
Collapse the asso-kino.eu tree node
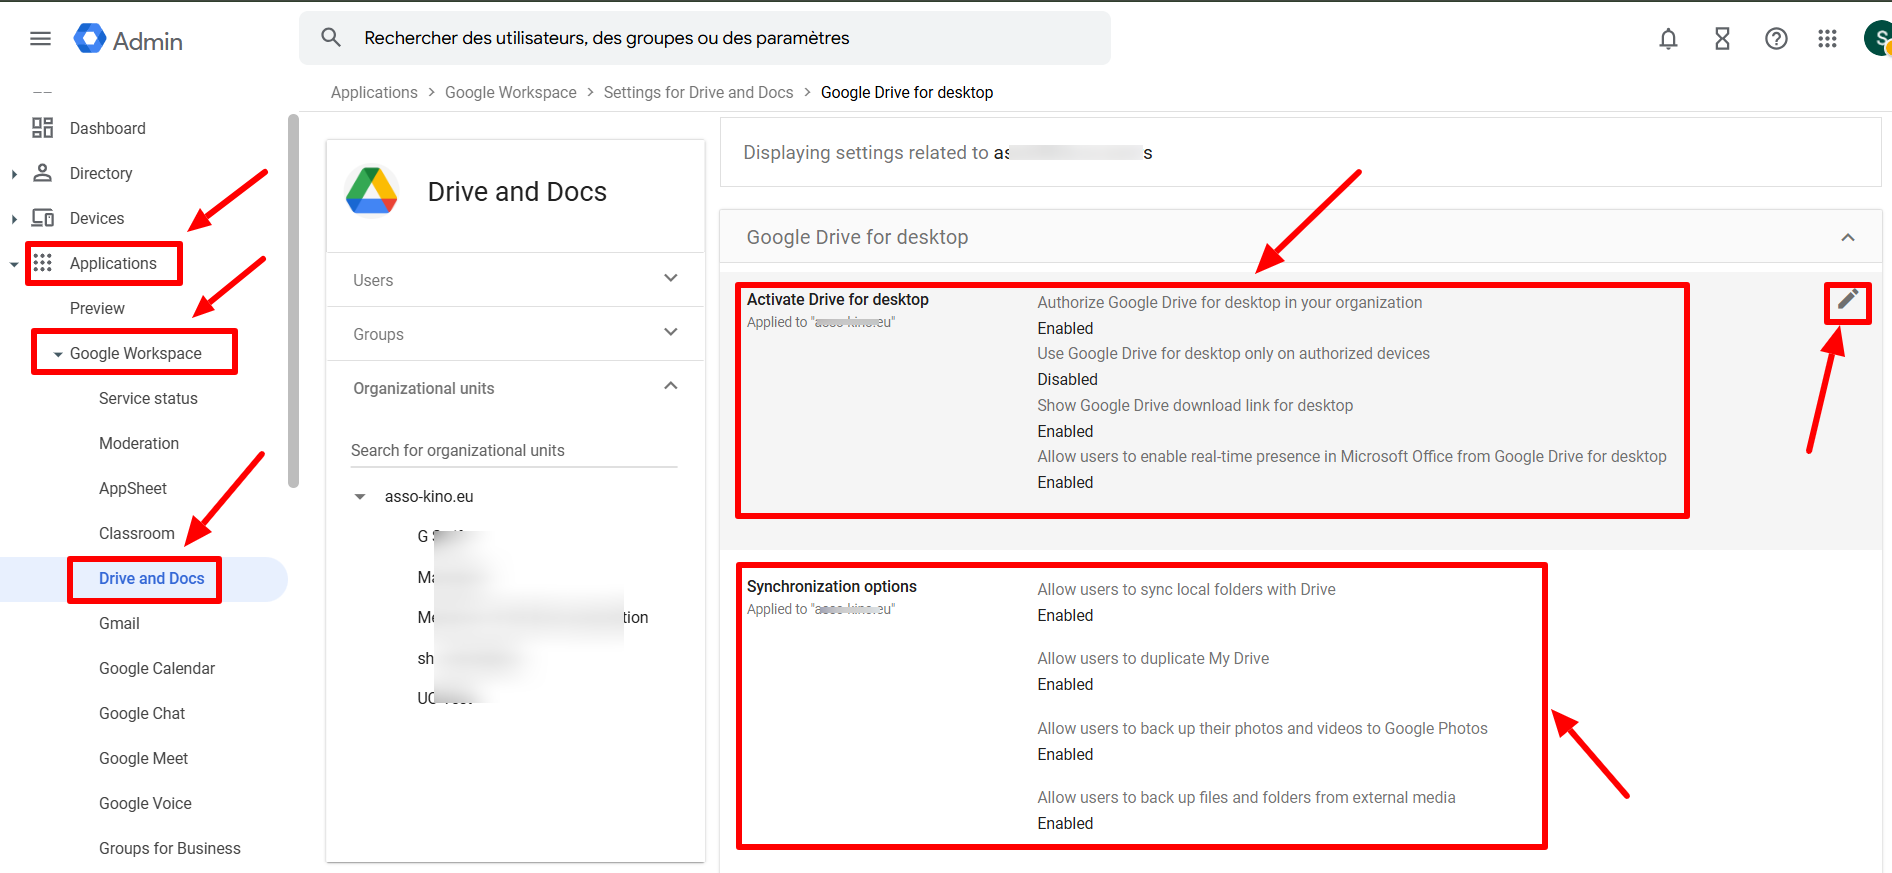360,497
